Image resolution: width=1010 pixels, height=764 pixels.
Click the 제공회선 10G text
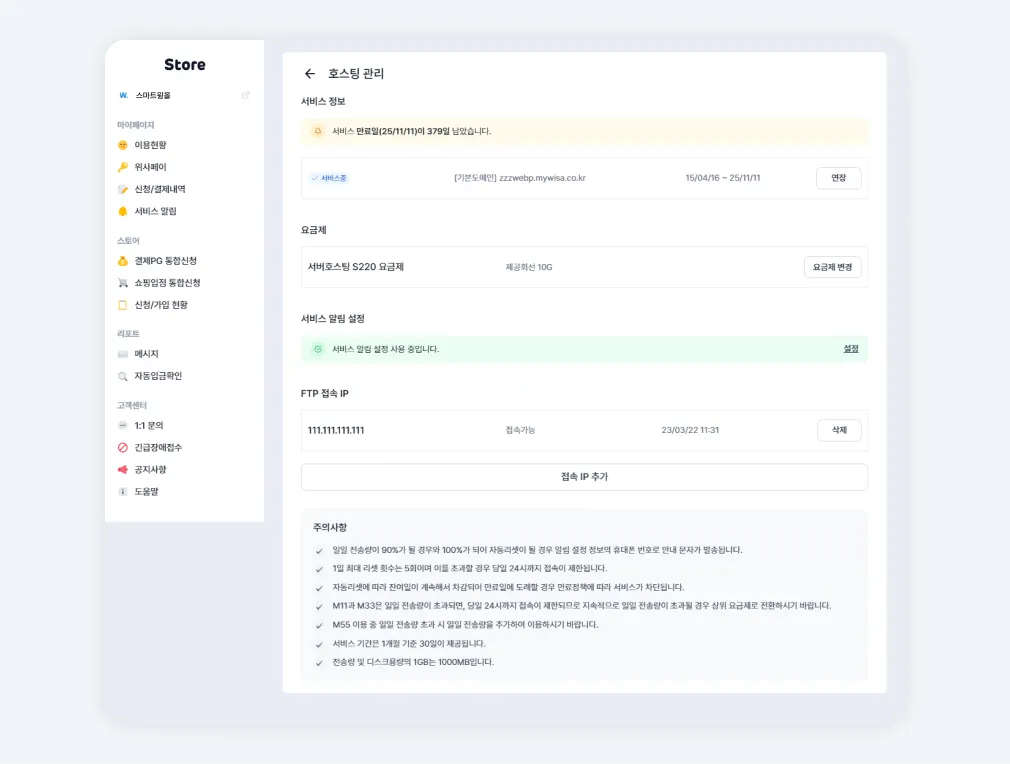pyautogui.click(x=529, y=267)
